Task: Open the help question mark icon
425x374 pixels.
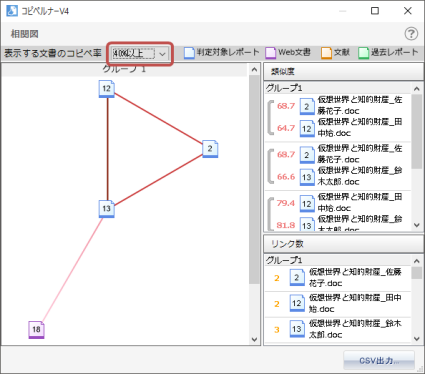Action: pos(411,34)
